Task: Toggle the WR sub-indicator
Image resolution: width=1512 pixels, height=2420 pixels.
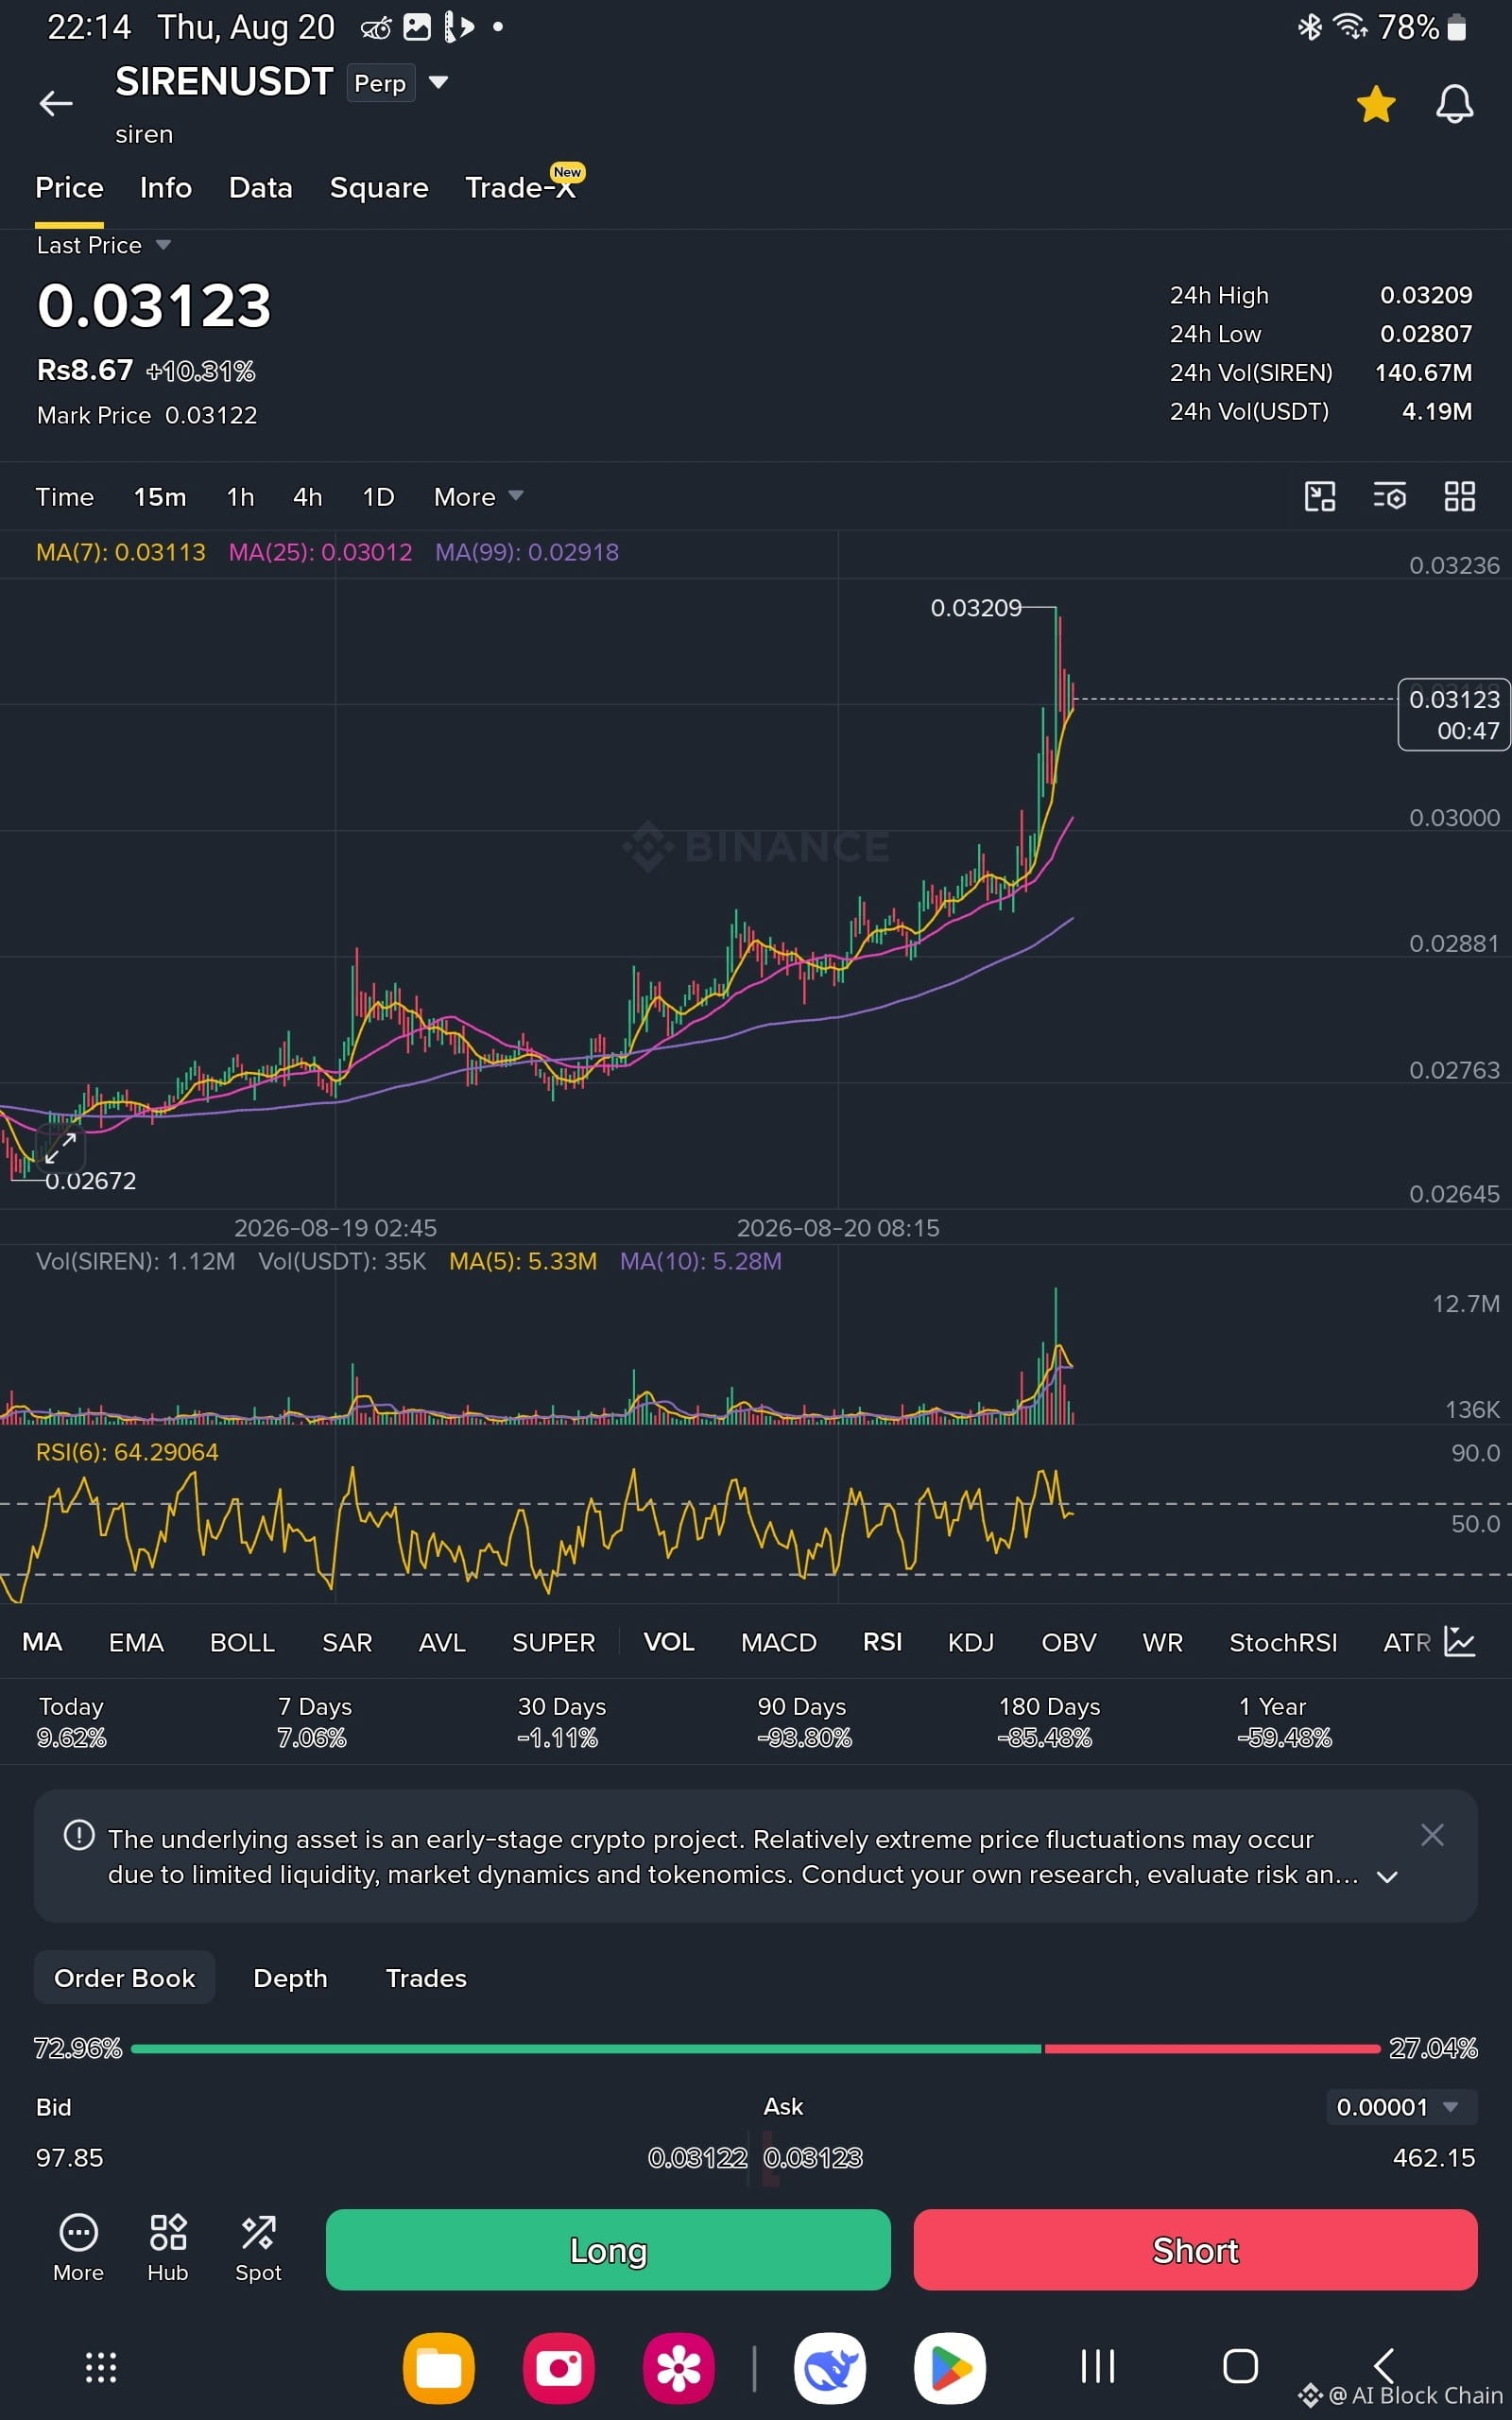Action: 1162,1642
